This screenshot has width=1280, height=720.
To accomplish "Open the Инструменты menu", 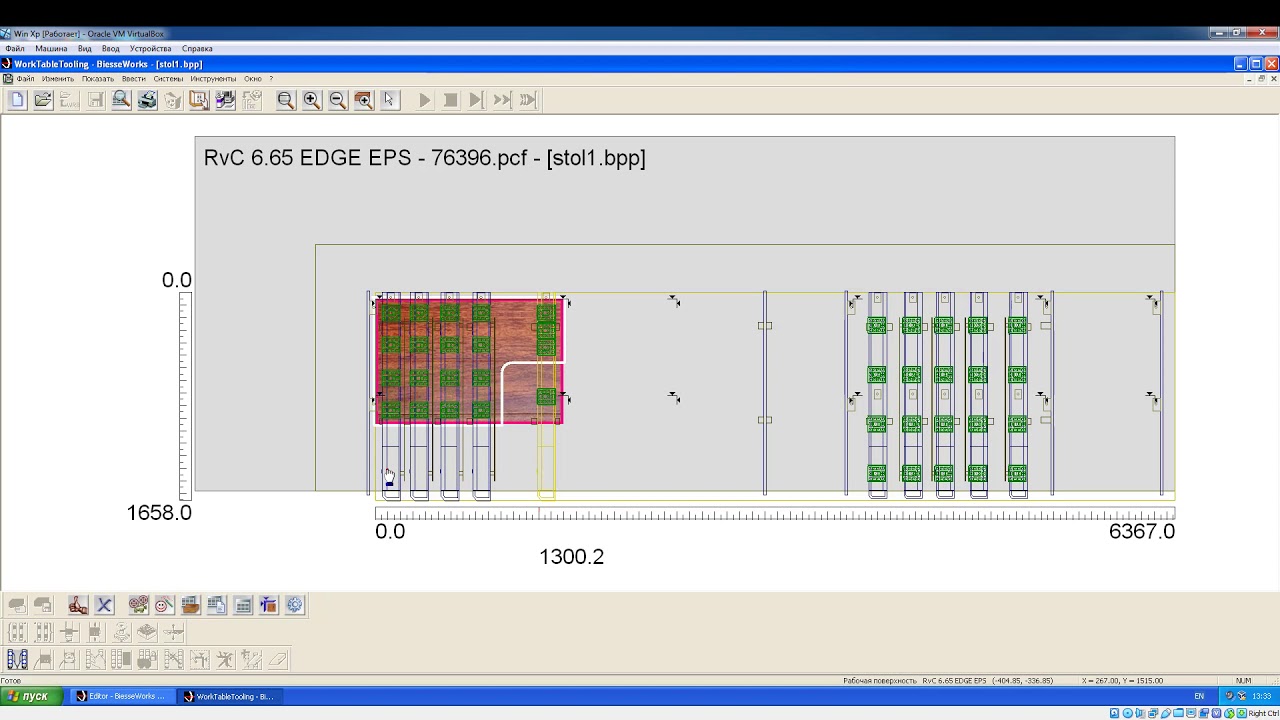I will 213,79.
